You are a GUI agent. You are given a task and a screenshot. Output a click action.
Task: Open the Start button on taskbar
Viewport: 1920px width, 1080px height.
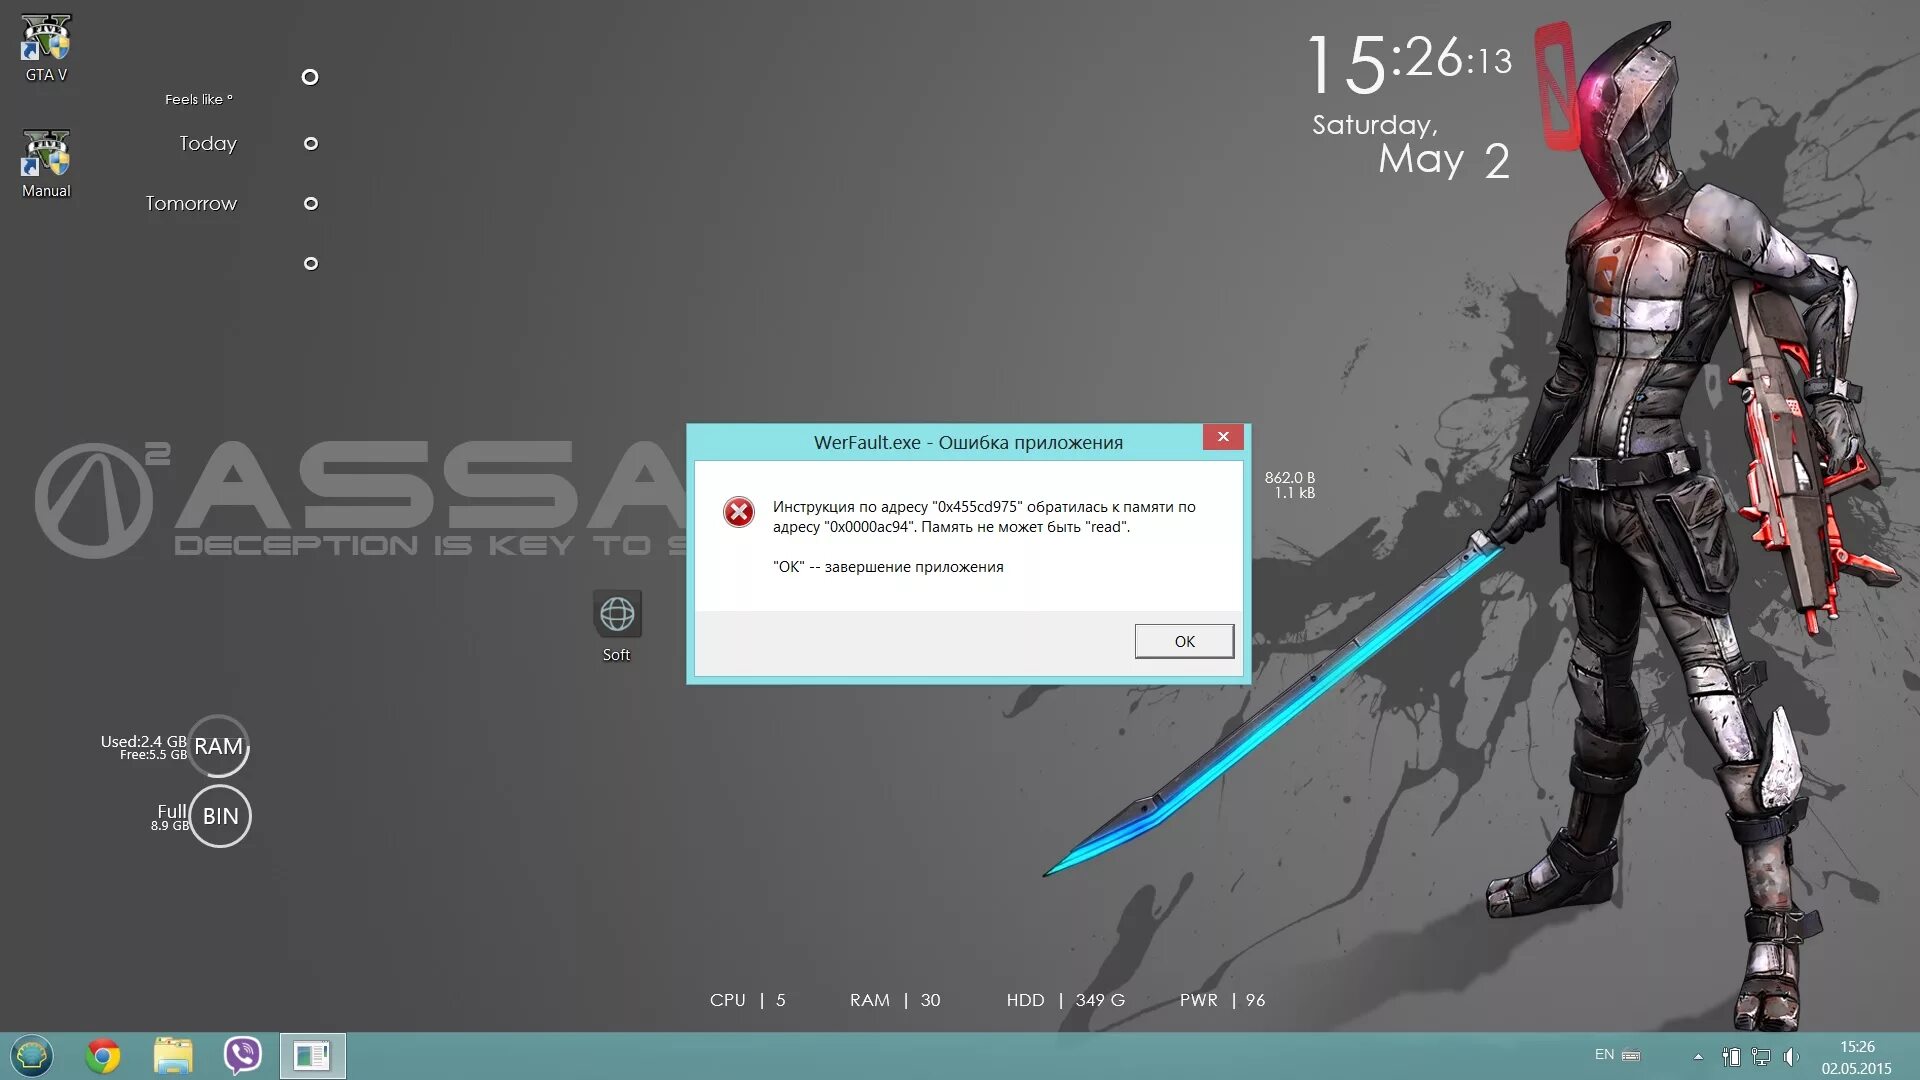[x=32, y=1056]
